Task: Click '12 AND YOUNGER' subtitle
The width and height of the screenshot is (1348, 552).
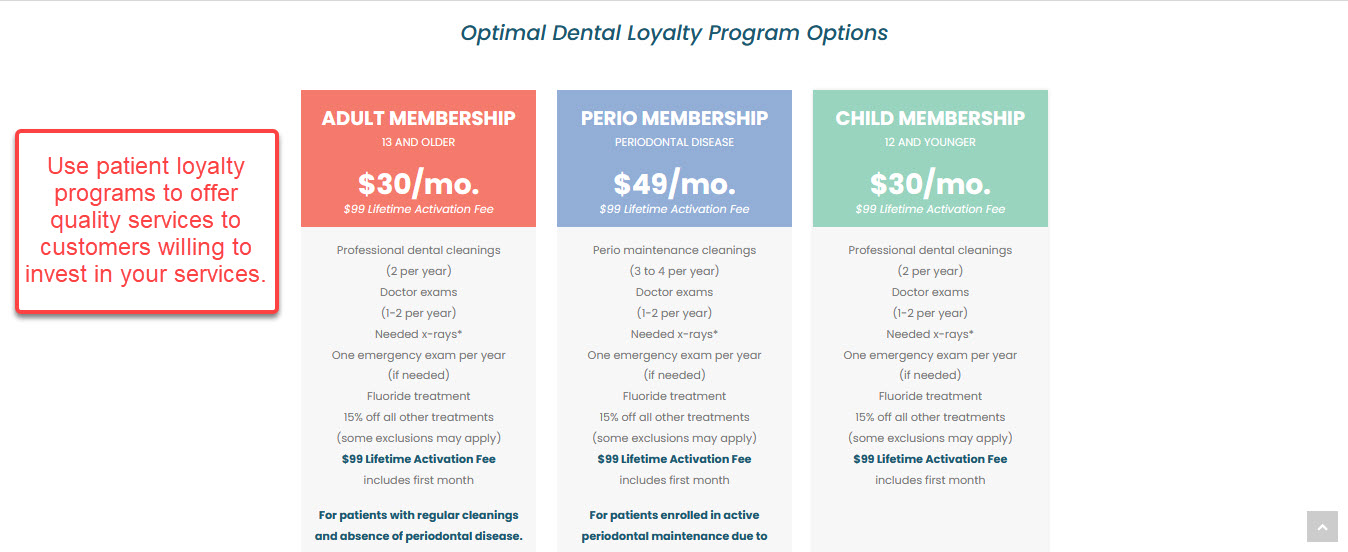Action: click(930, 142)
